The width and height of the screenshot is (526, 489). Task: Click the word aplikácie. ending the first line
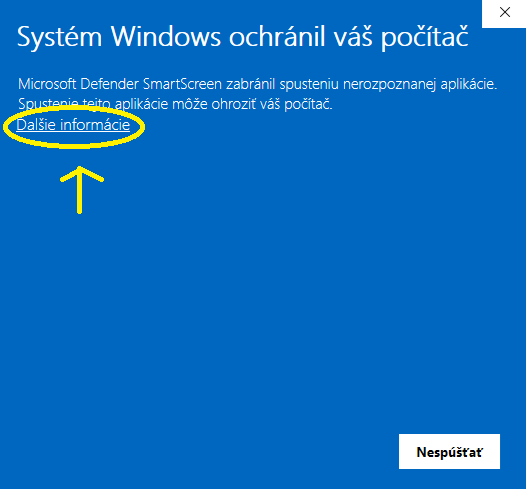[469, 85]
